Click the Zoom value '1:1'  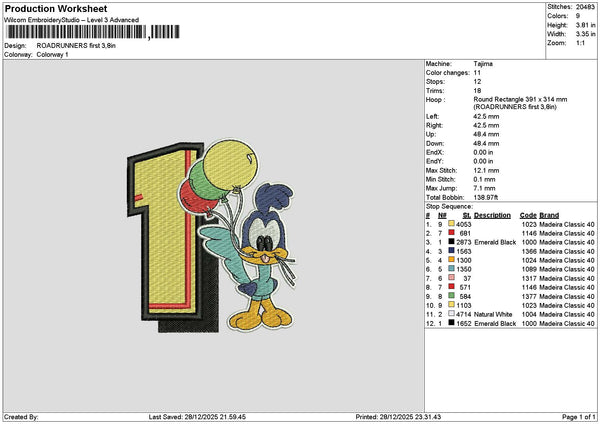click(x=580, y=43)
